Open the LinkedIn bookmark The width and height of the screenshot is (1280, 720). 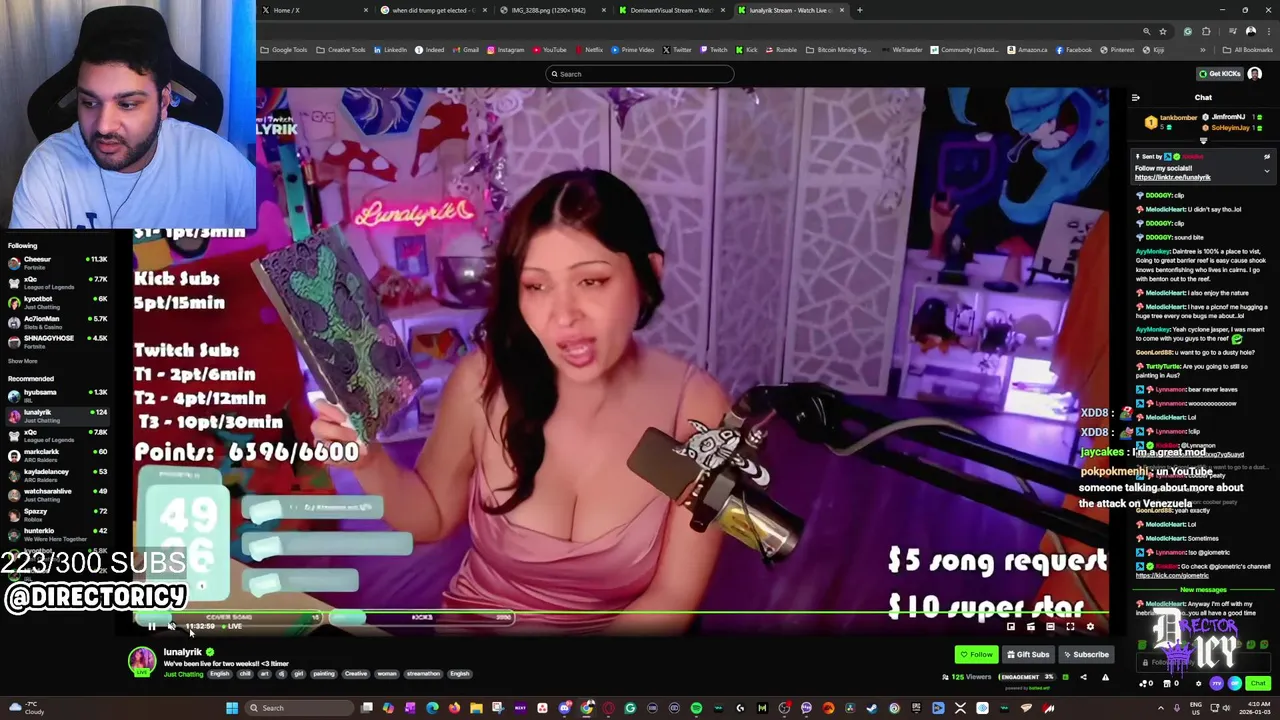pos(390,50)
